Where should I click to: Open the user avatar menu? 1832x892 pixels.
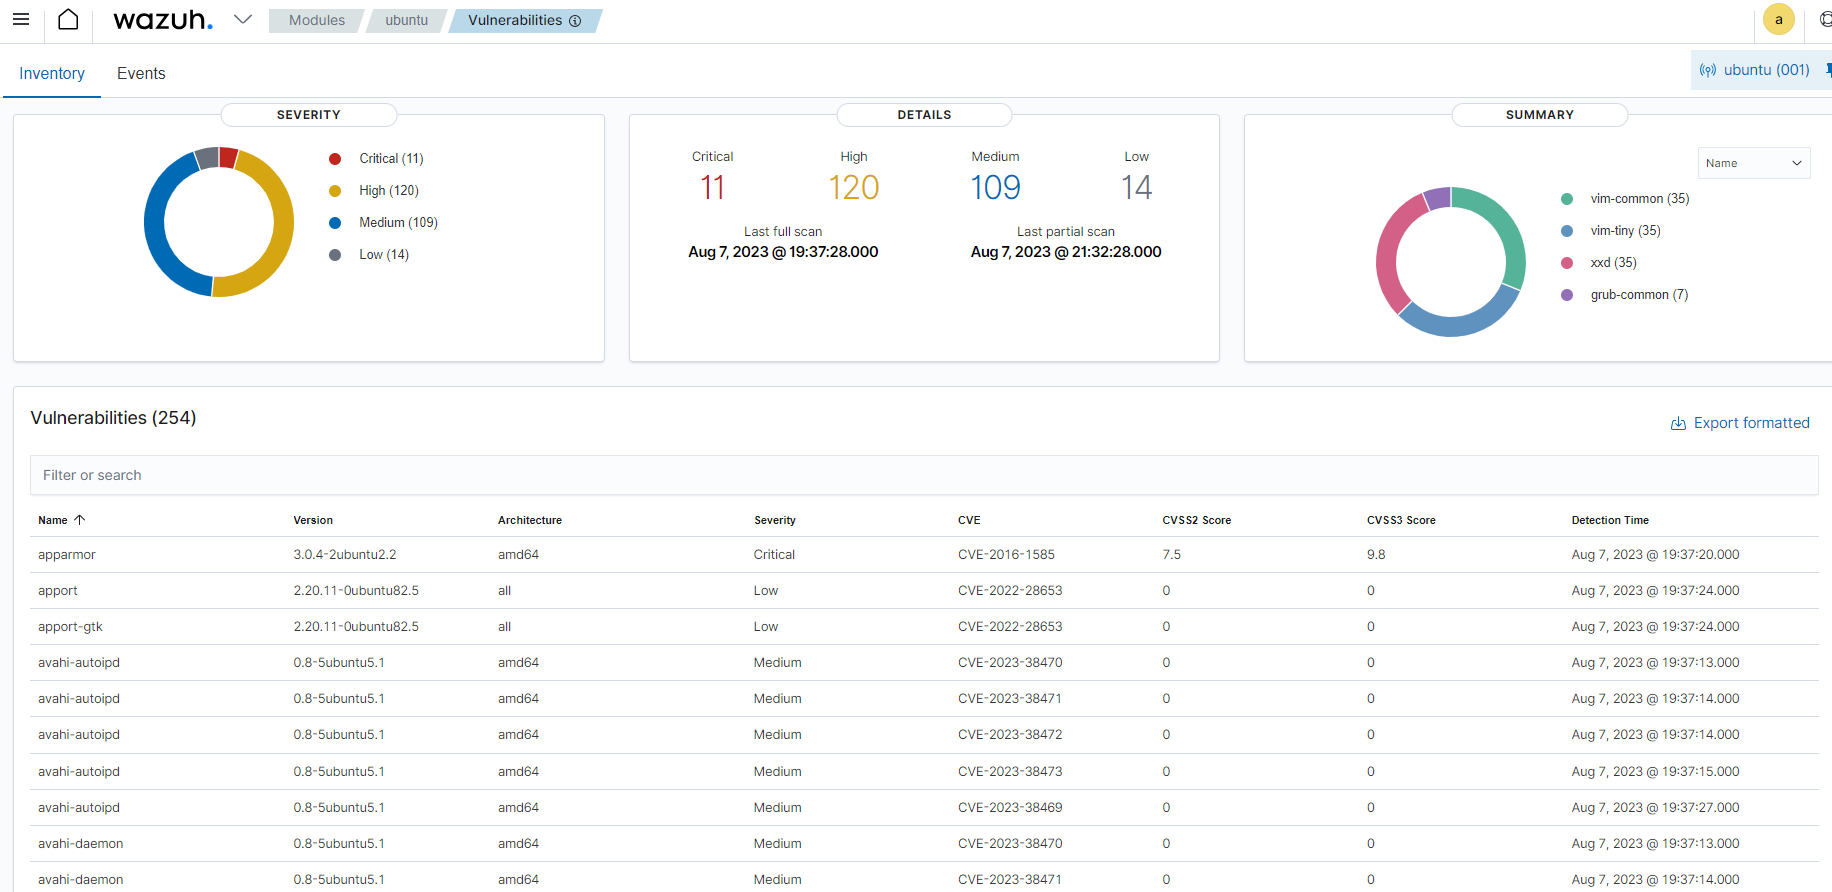pyautogui.click(x=1778, y=20)
